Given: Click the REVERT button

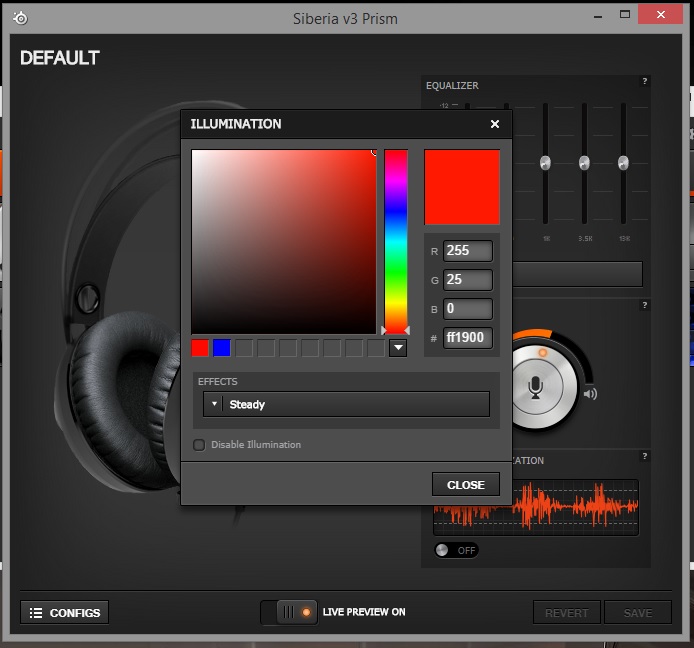Looking at the screenshot, I should click(x=567, y=613).
